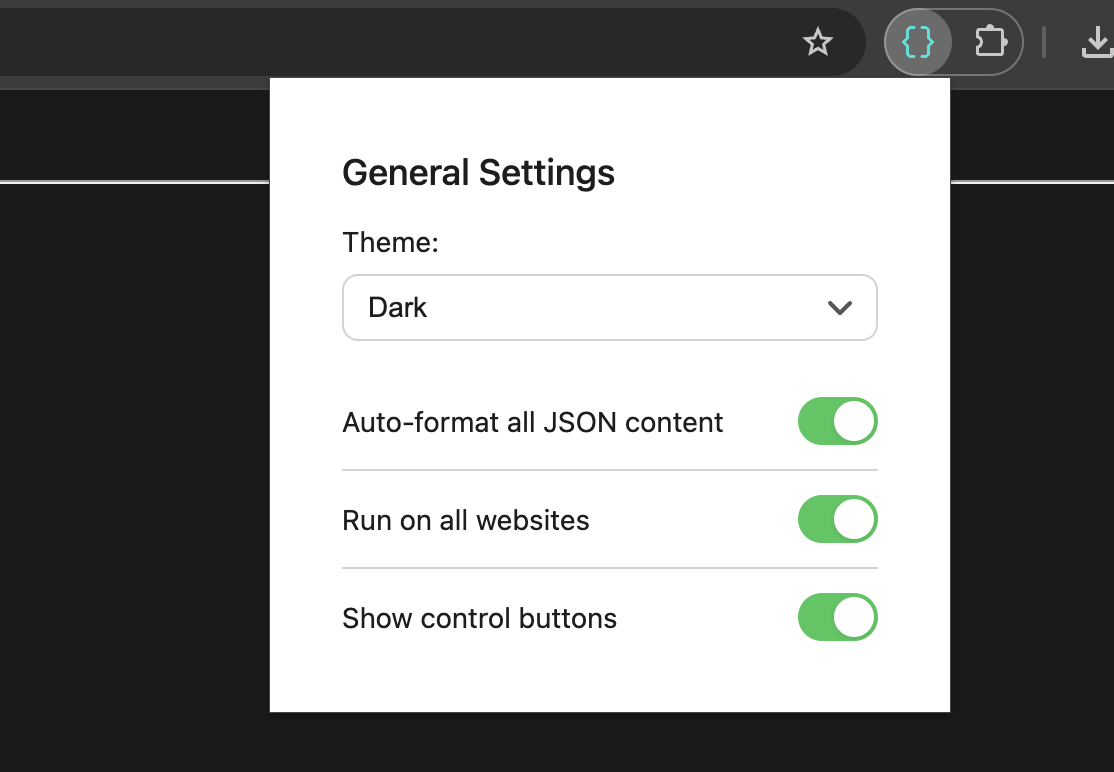Click the "Show control buttons" label text
The width and height of the screenshot is (1114, 772).
coord(479,618)
